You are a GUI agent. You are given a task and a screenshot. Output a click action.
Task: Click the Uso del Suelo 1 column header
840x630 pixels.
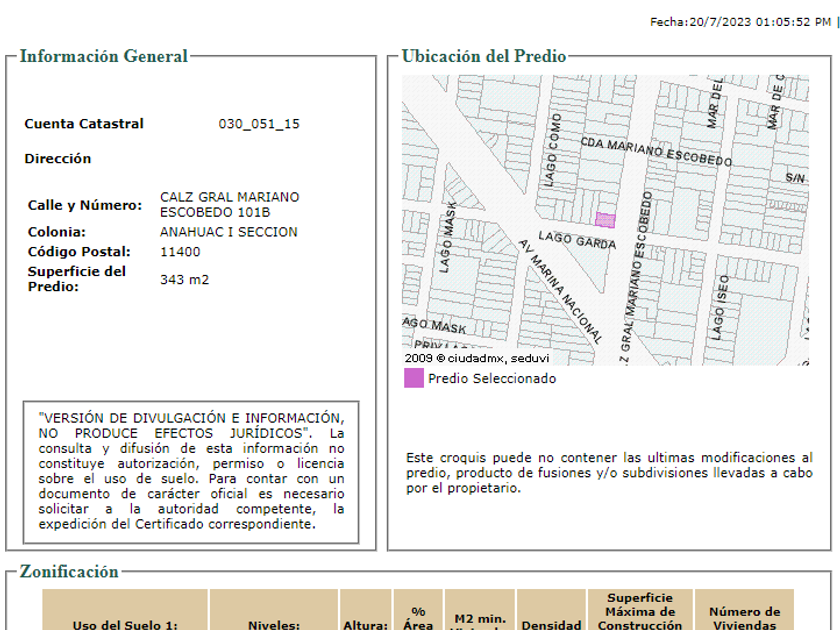(125, 611)
